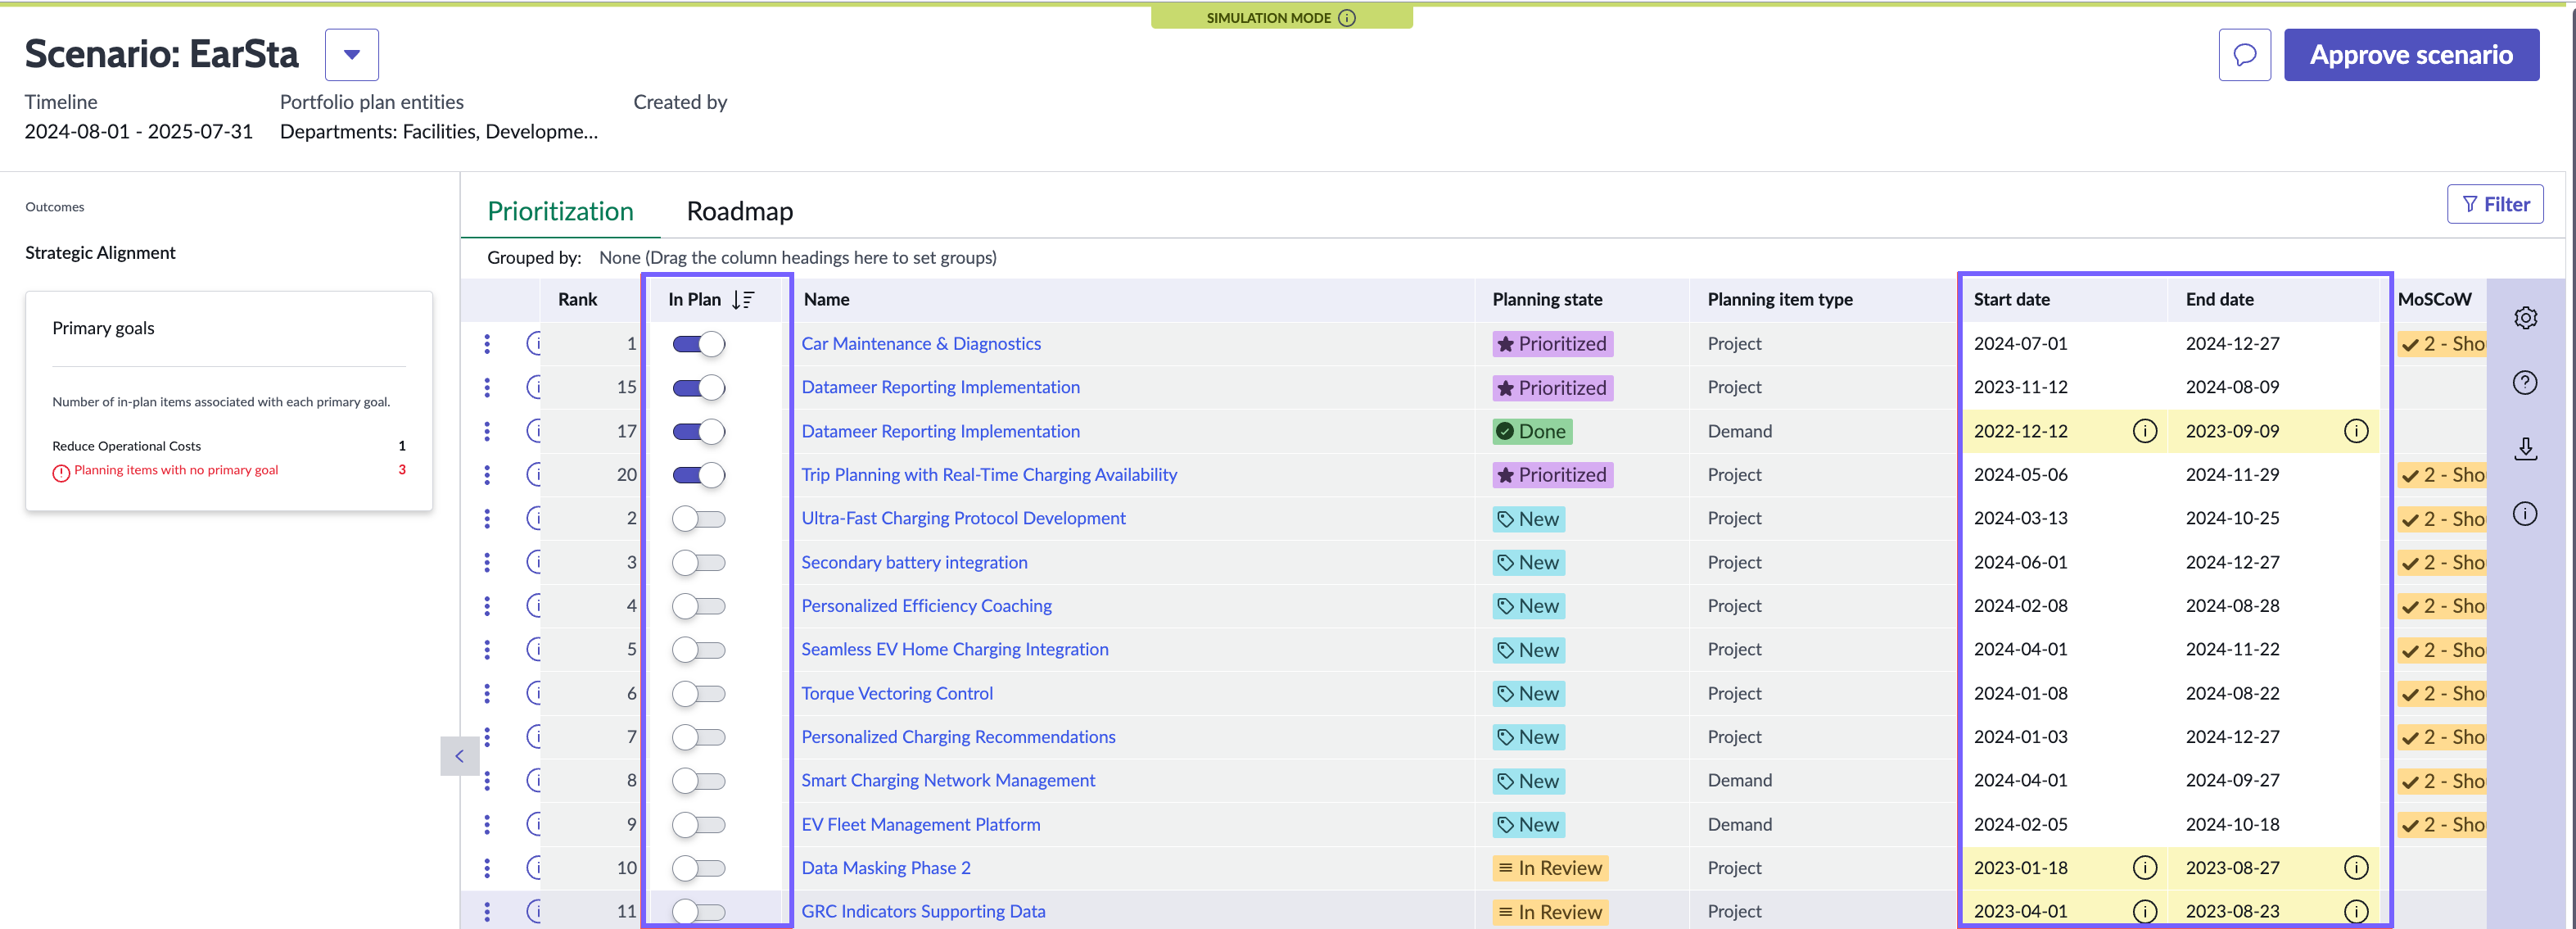
Task: Switch to the Prioritization tab
Action: click(560, 211)
